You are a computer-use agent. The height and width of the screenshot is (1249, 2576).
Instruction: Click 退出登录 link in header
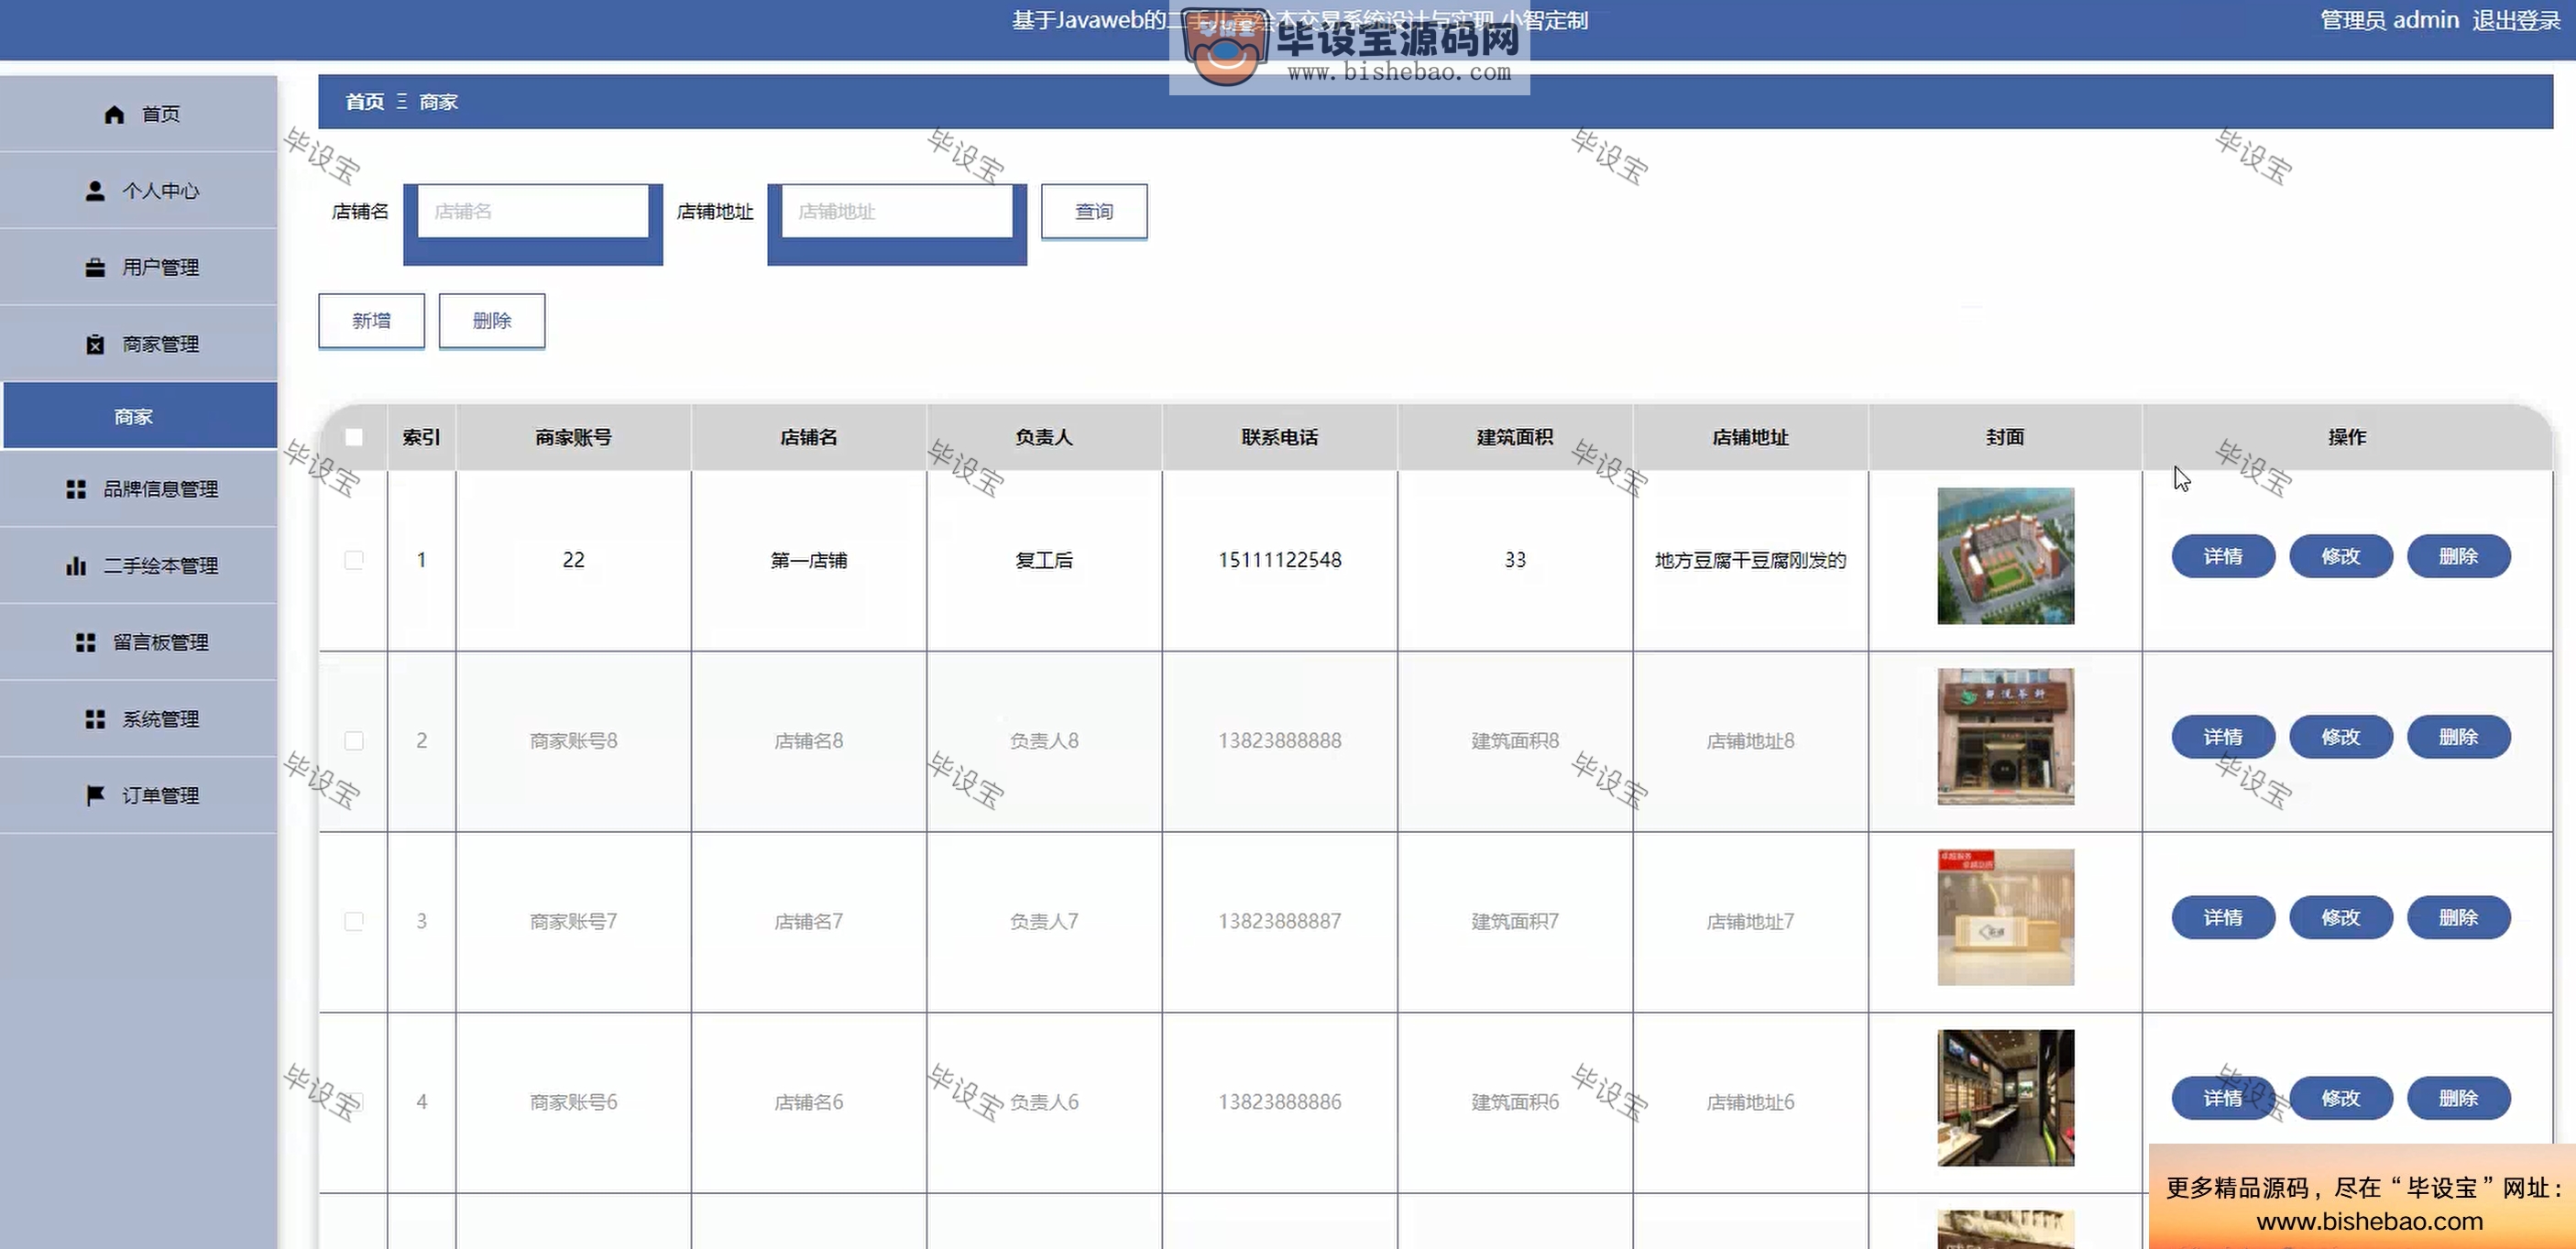[x=2516, y=20]
